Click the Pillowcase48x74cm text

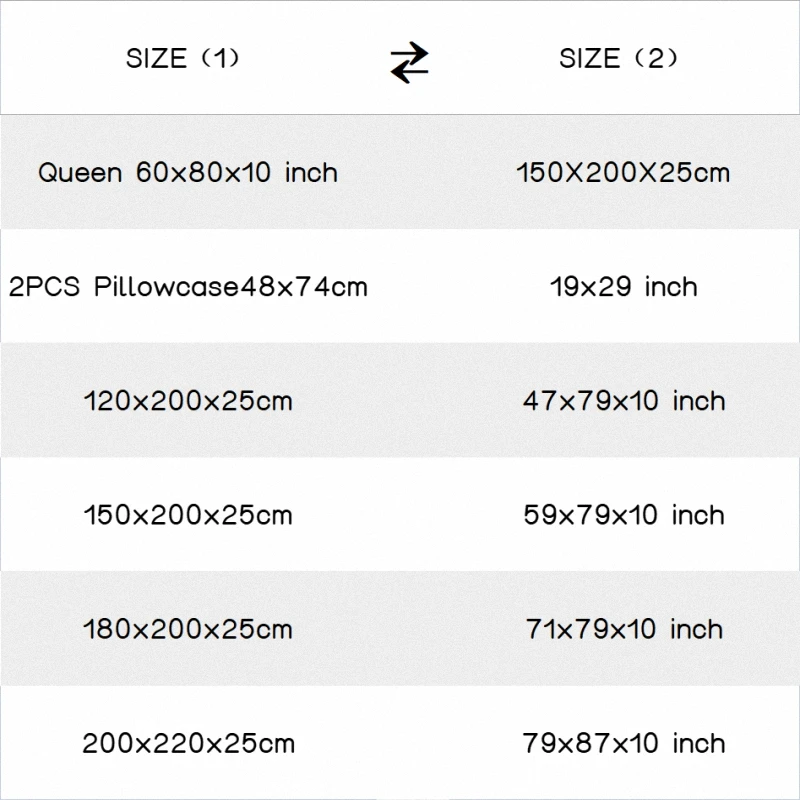tap(231, 288)
